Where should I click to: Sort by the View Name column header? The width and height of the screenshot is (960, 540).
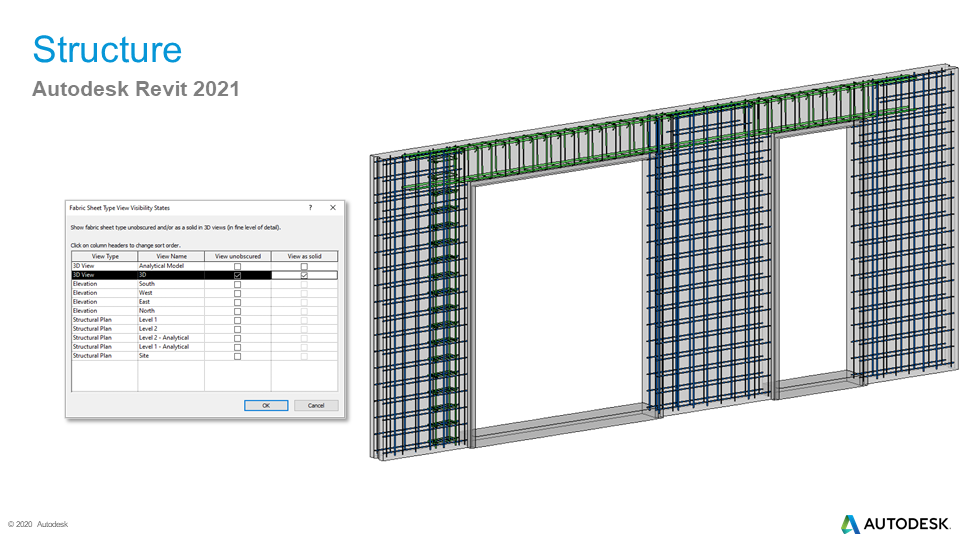click(171, 257)
